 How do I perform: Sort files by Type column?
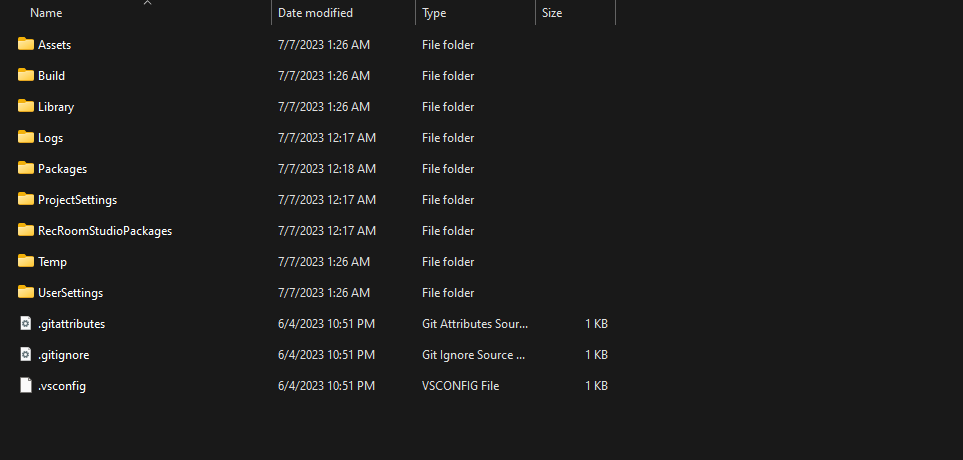click(x=434, y=13)
